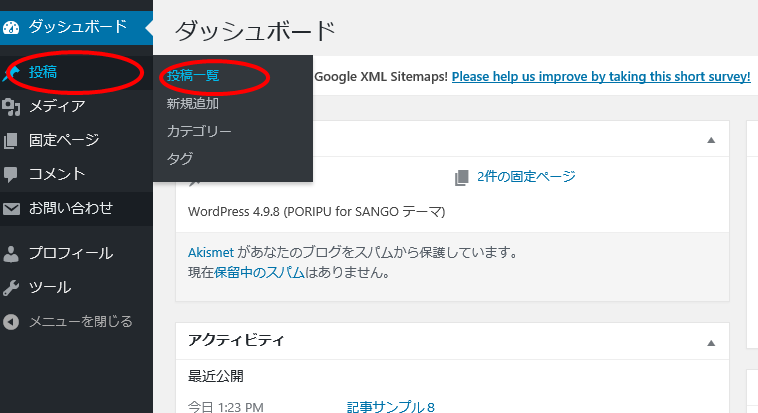The image size is (758, 413).
Task: Open the プロフィール sidebar menu
Action: (76, 253)
